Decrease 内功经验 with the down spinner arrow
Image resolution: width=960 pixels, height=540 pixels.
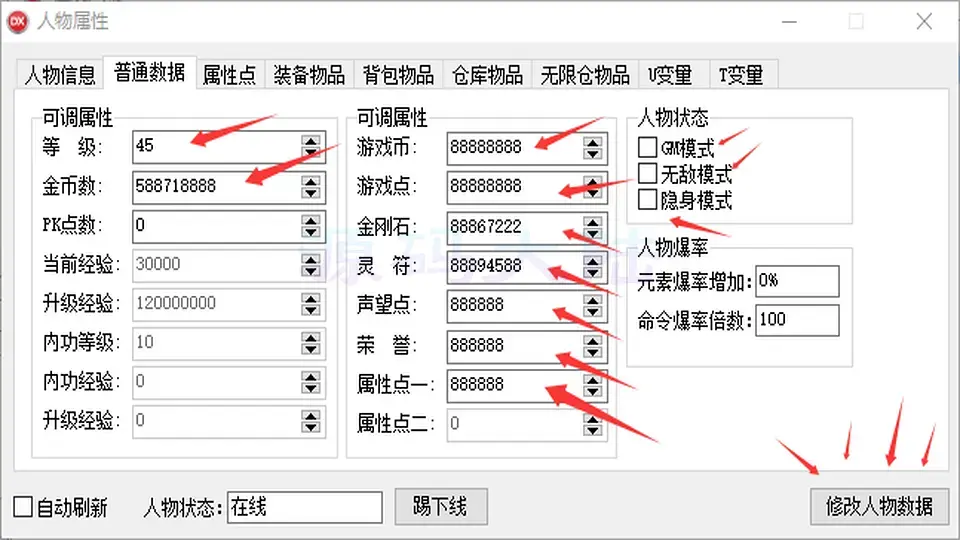pos(311,389)
